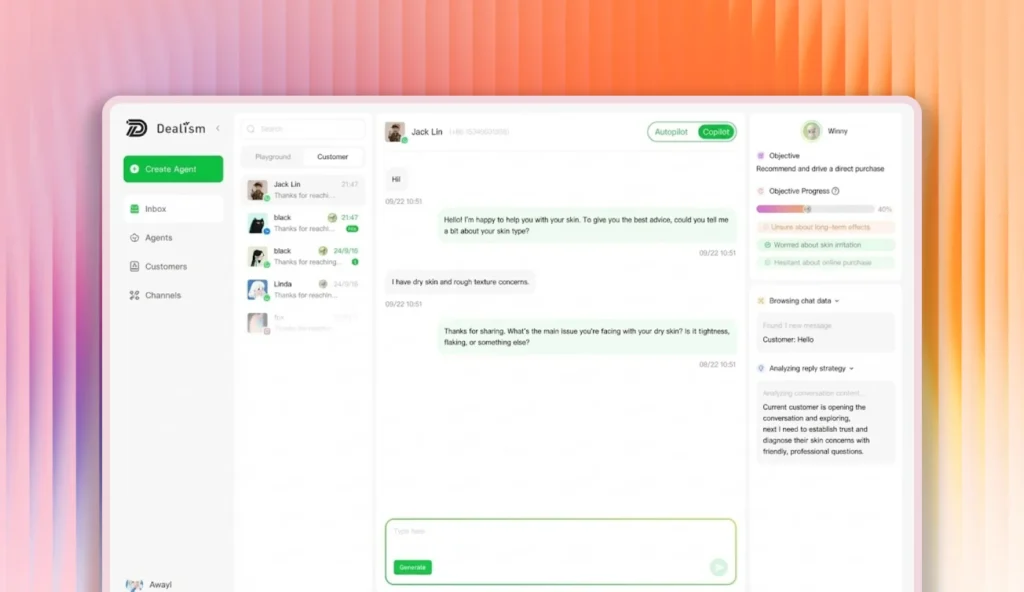Click the Create Agent button
Viewport: 1024px width, 592px height.
(x=173, y=169)
